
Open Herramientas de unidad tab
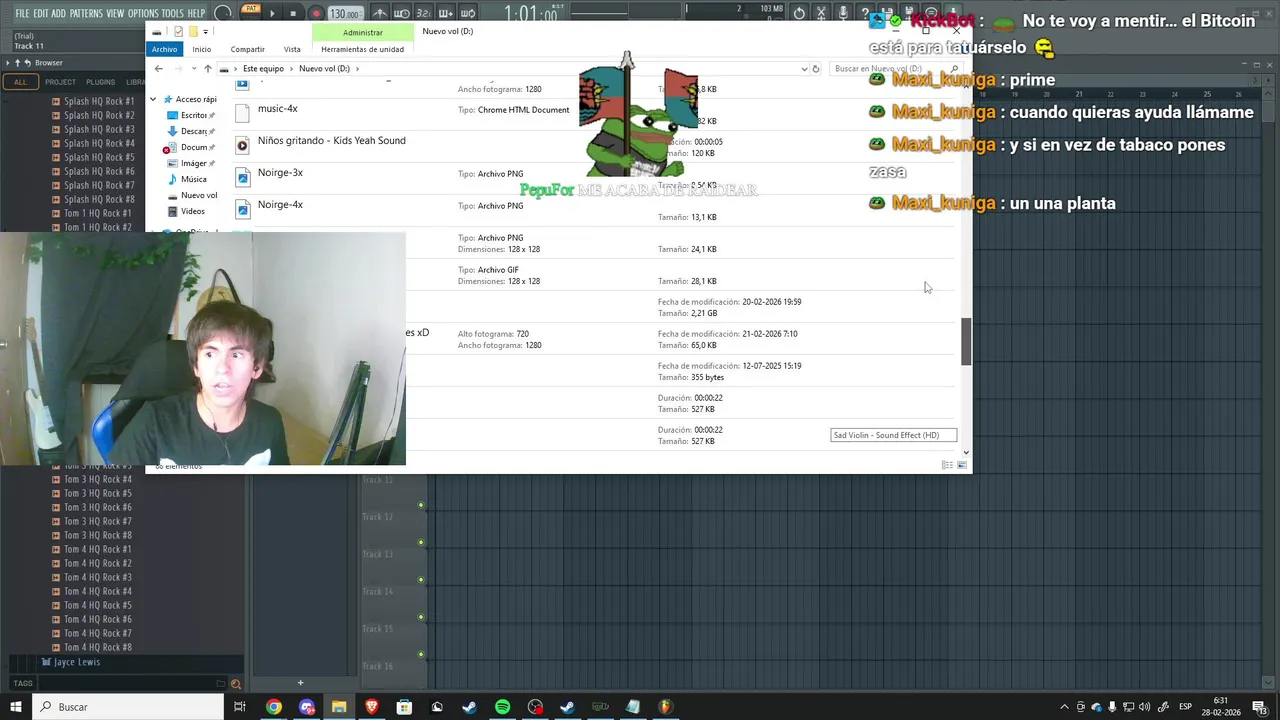pyautogui.click(x=362, y=49)
